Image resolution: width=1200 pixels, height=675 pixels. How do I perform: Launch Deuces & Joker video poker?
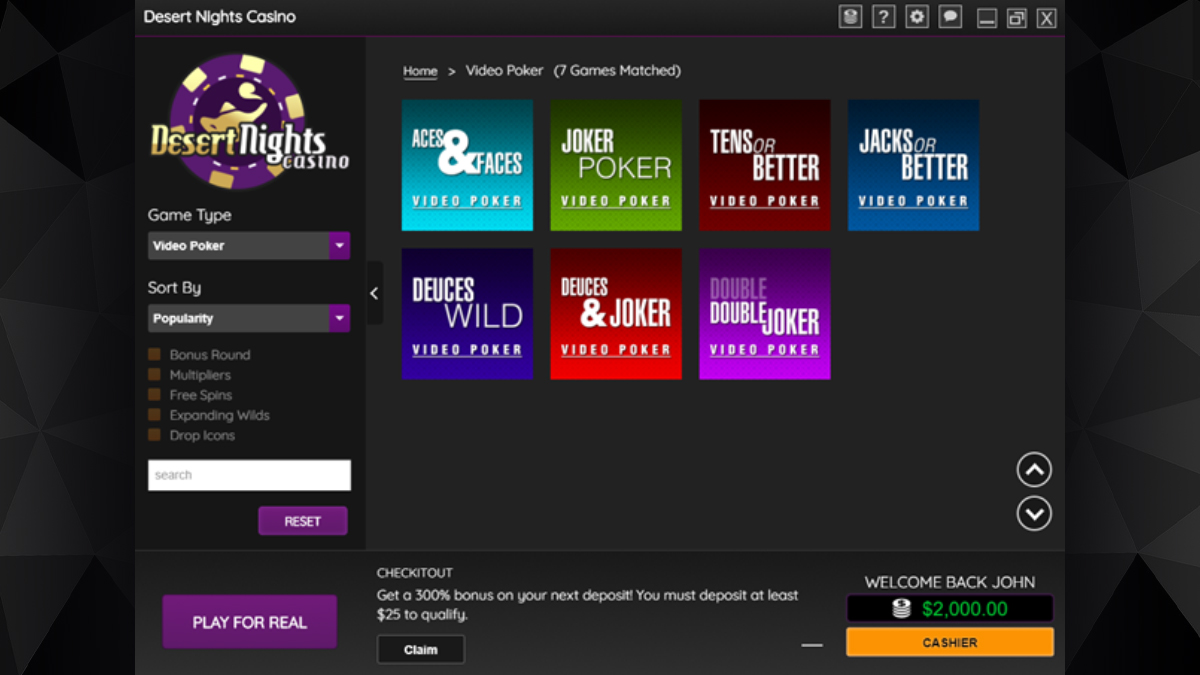pos(616,314)
